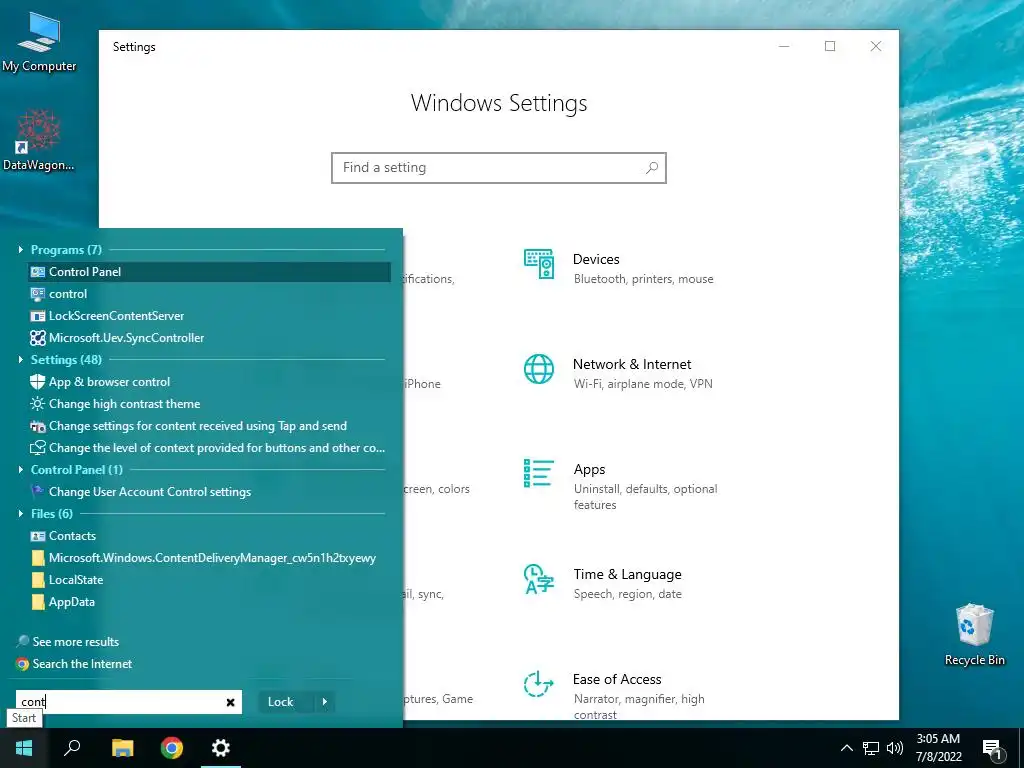Open File Explorer from taskbar
This screenshot has height=768, width=1024.
coord(122,748)
